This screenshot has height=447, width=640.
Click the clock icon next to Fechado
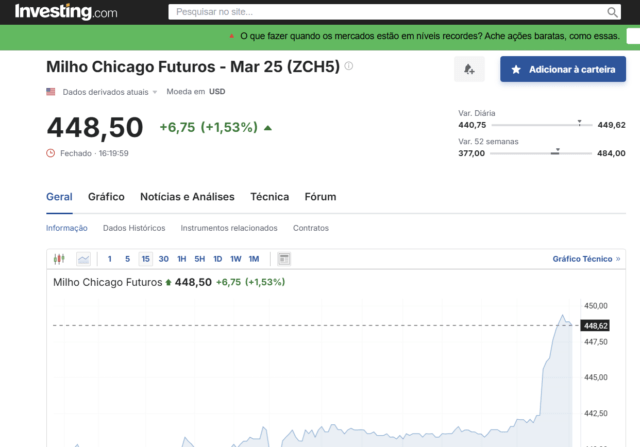pos(51,153)
